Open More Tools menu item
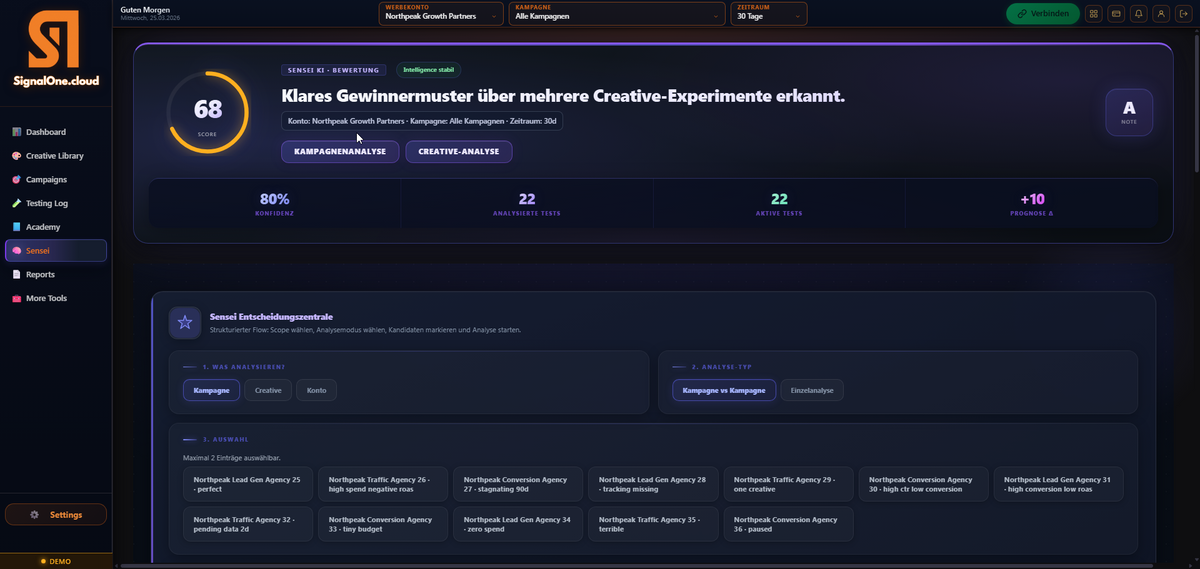 [x=56, y=298]
